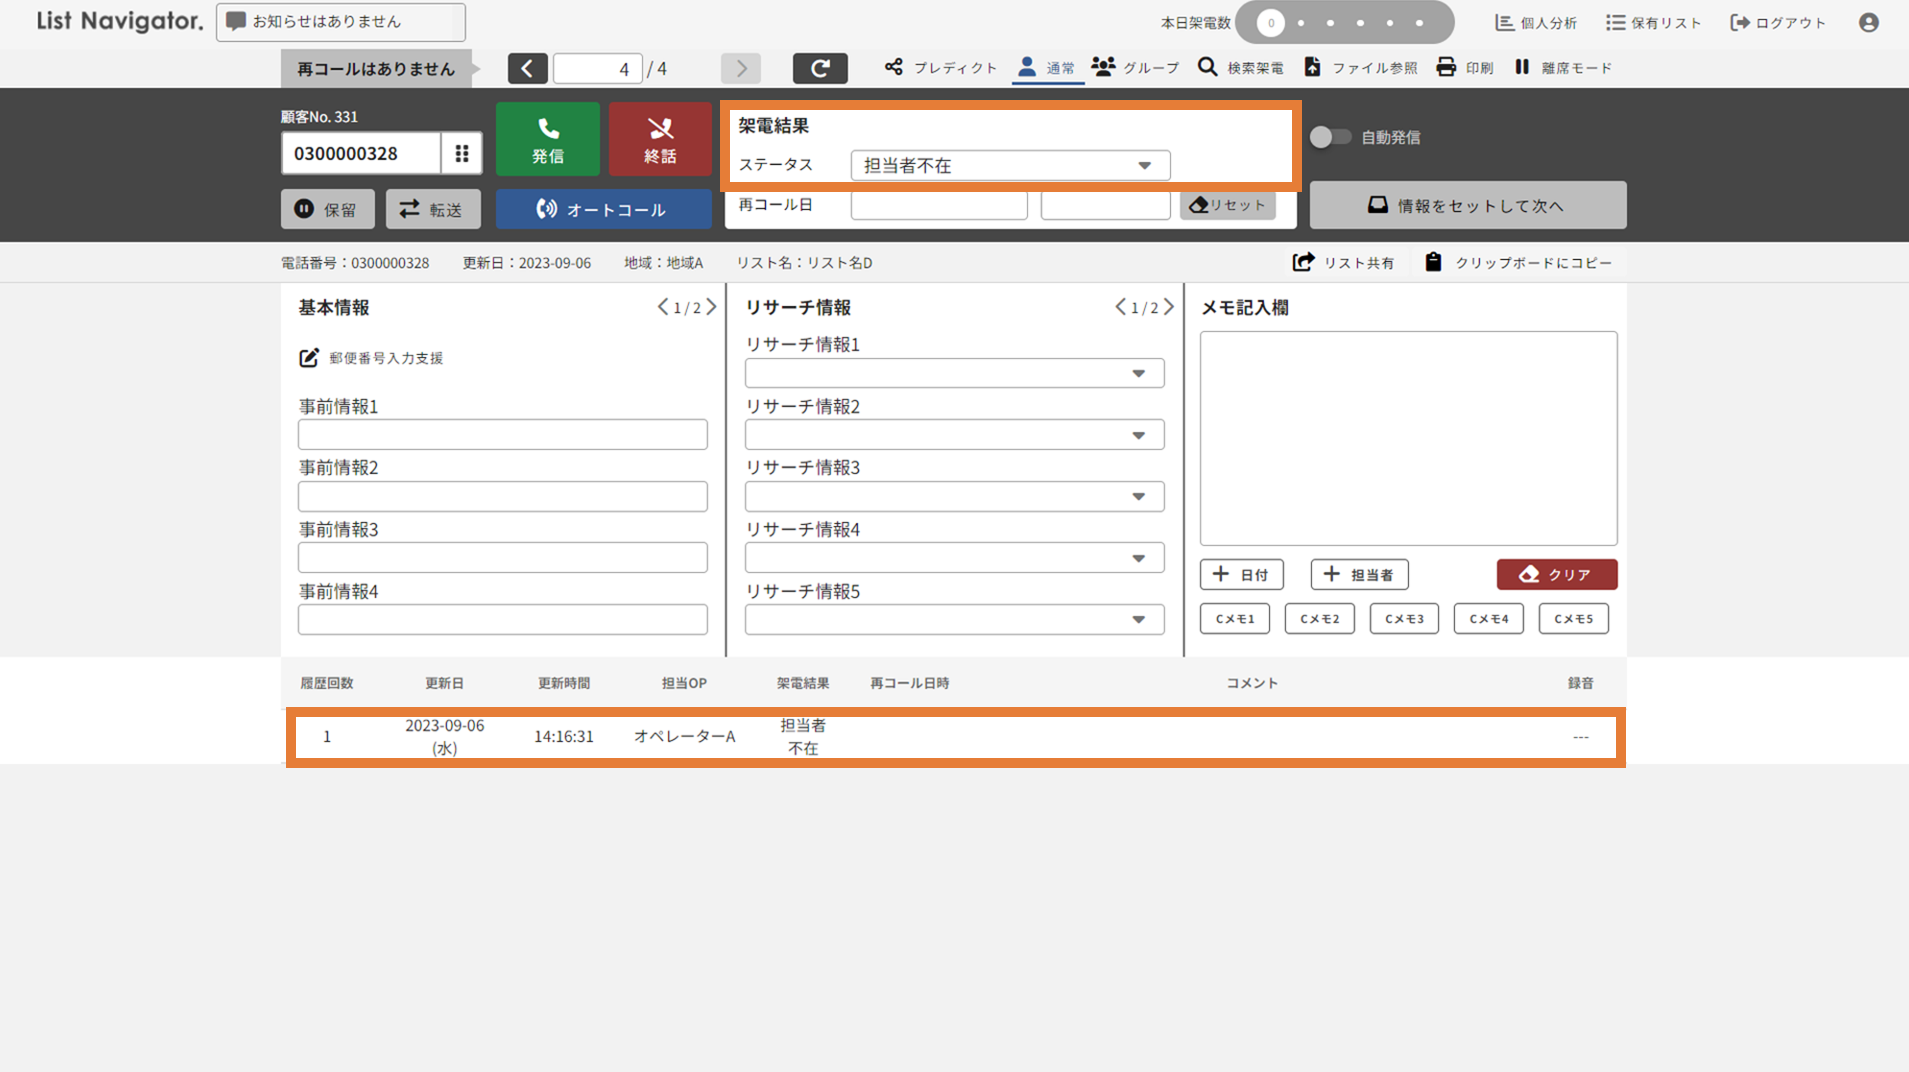Expand the リサーチ情報3 dropdown

pyautogui.click(x=954, y=497)
